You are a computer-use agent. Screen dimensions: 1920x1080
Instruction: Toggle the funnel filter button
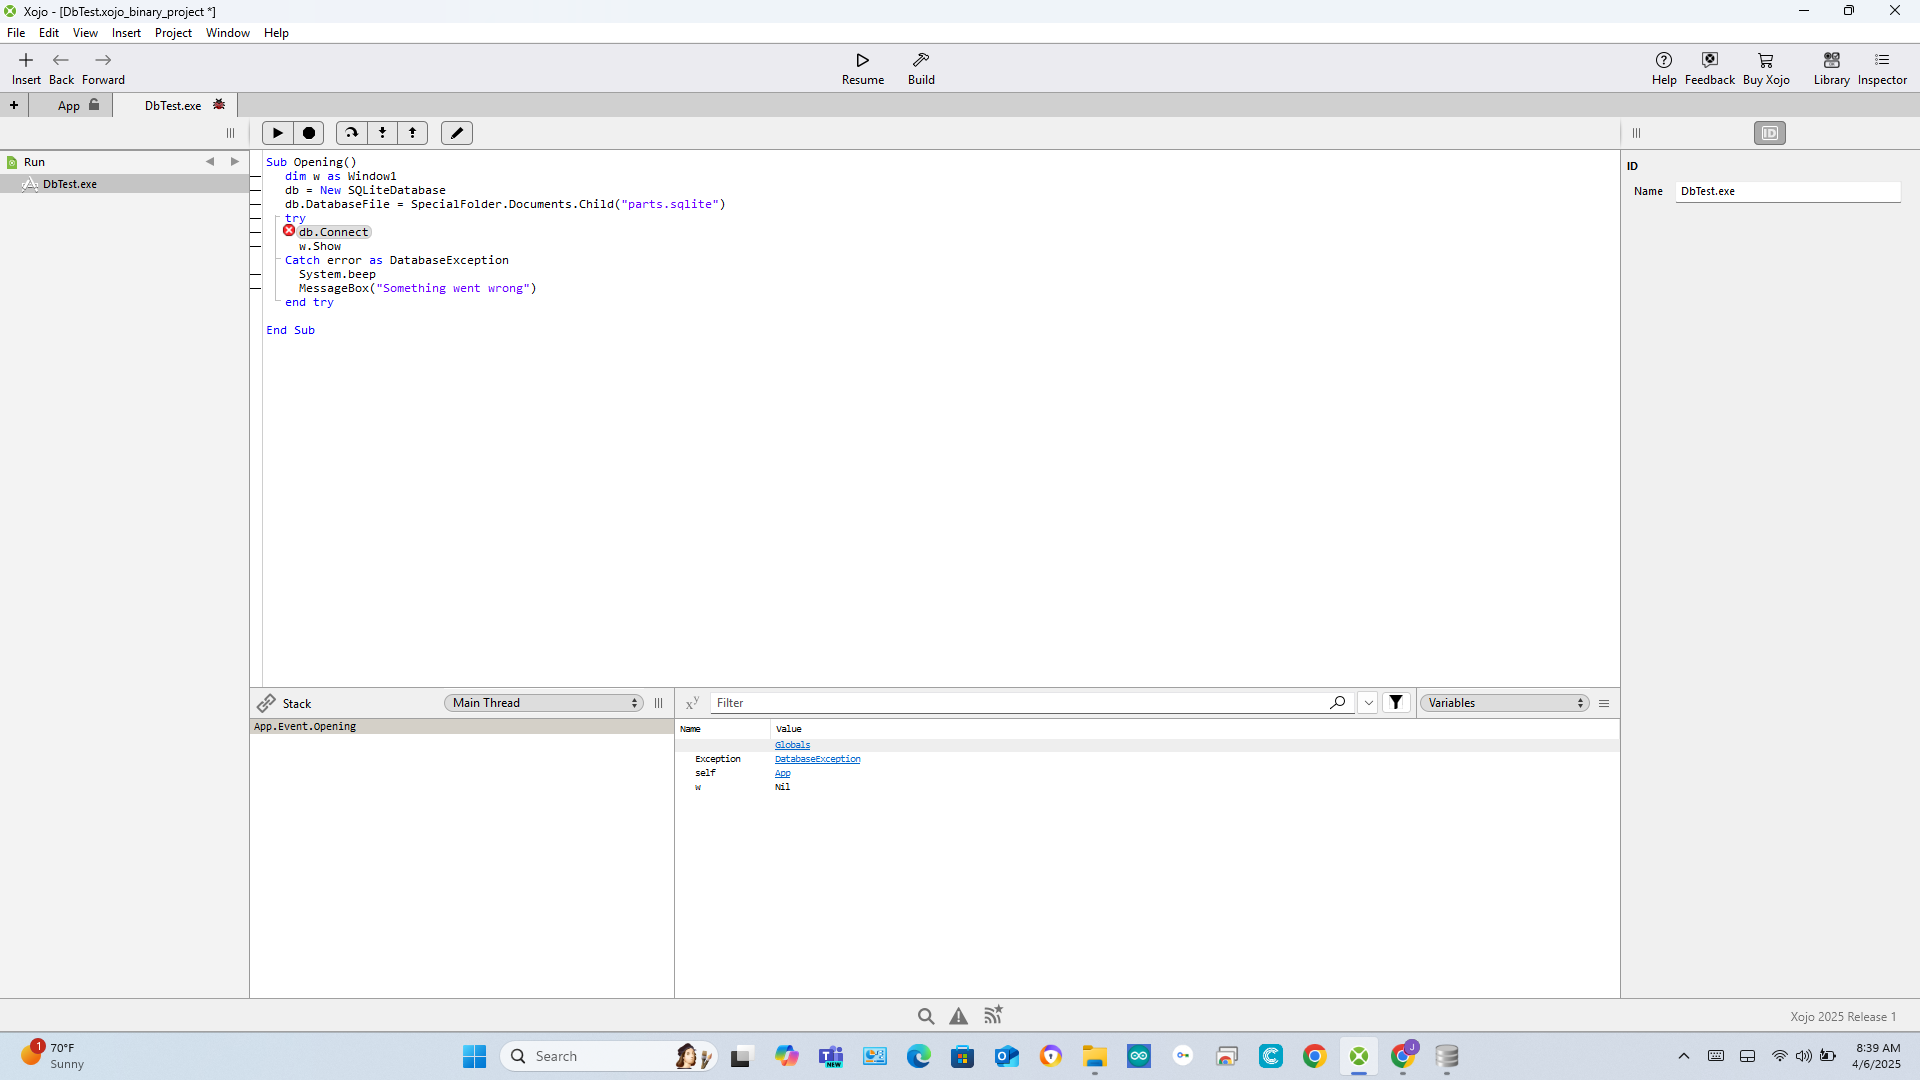pyautogui.click(x=1396, y=703)
